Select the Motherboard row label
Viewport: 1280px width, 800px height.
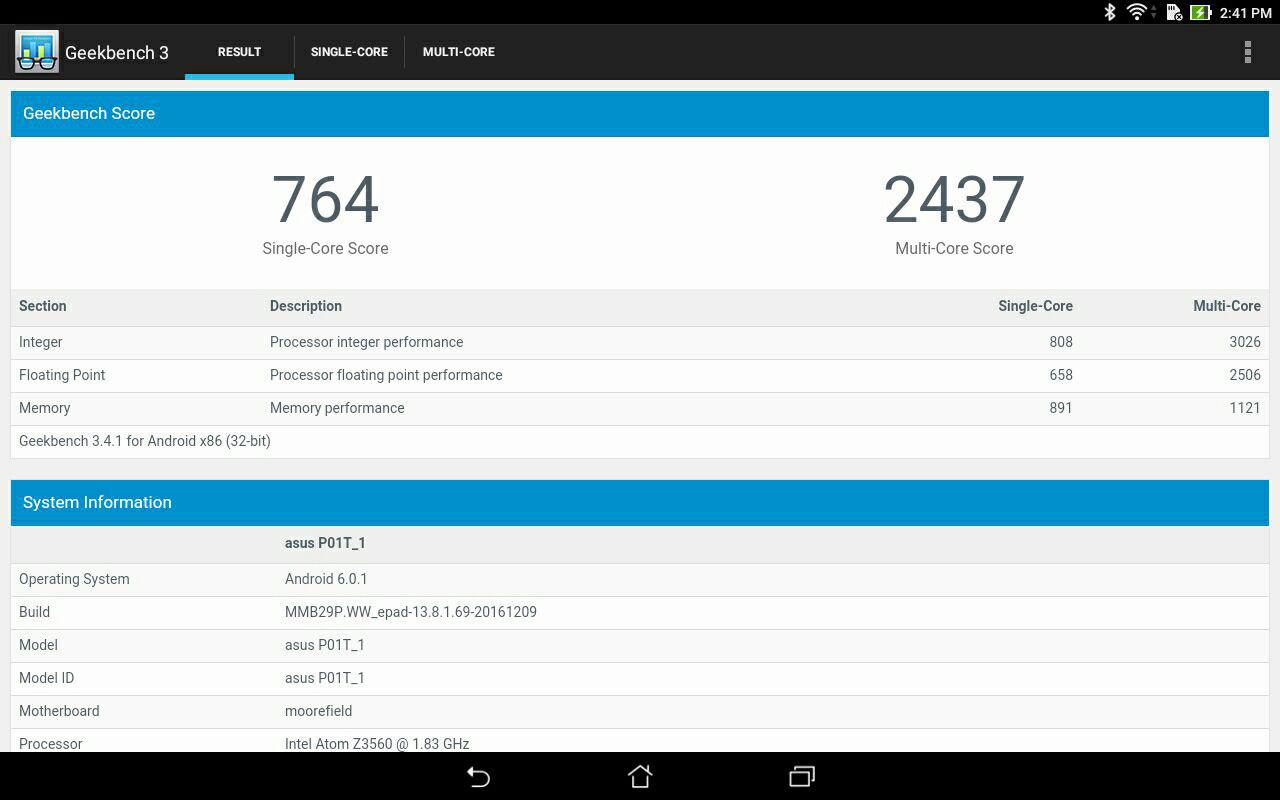[59, 711]
